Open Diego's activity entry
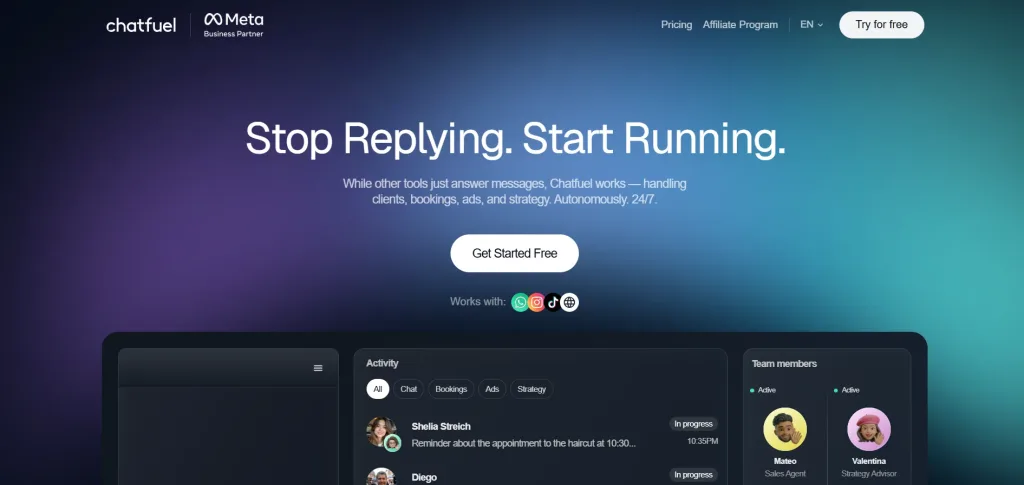The image size is (1024, 485). pos(424,477)
